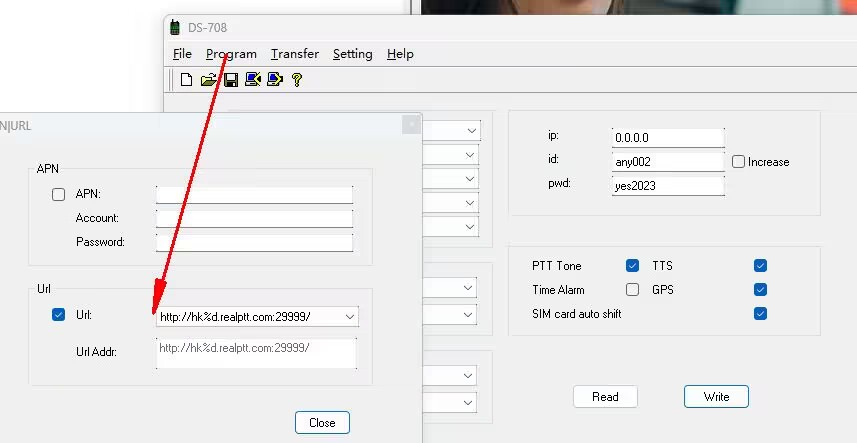Click the read-from-radio computer icon
857x443 pixels.
pyautogui.click(x=252, y=80)
